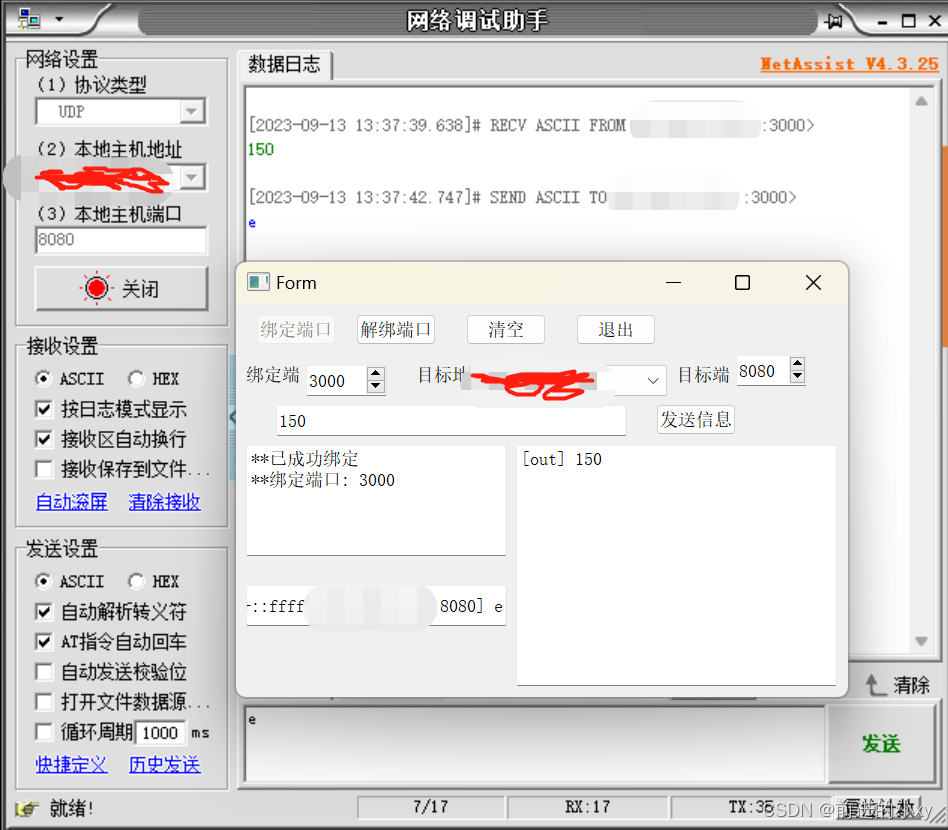Click the 关闭 connection button
The image size is (948, 830).
(121, 288)
